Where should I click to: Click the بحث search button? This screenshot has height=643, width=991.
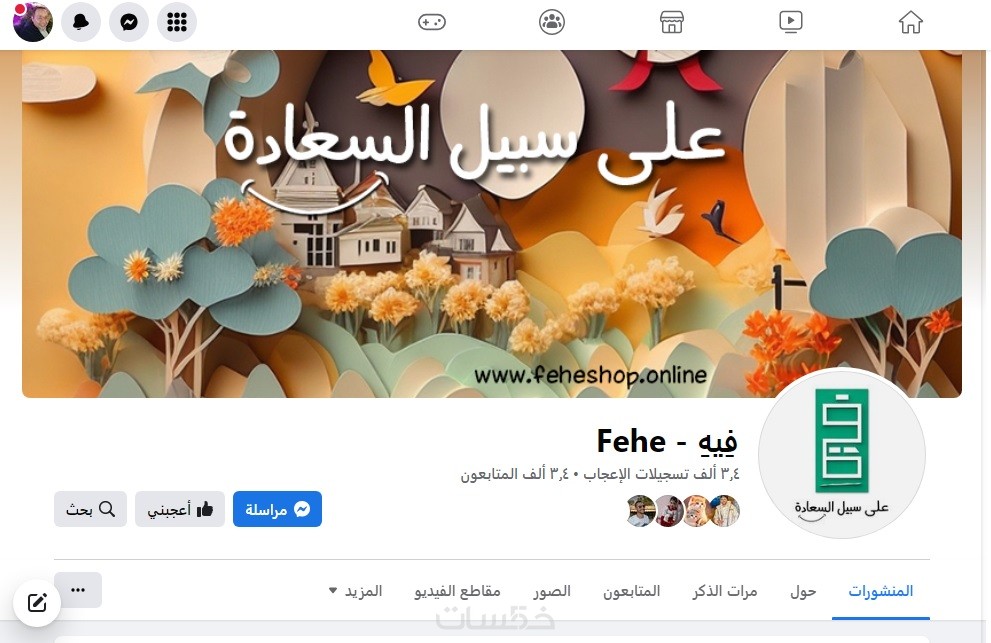click(x=90, y=509)
